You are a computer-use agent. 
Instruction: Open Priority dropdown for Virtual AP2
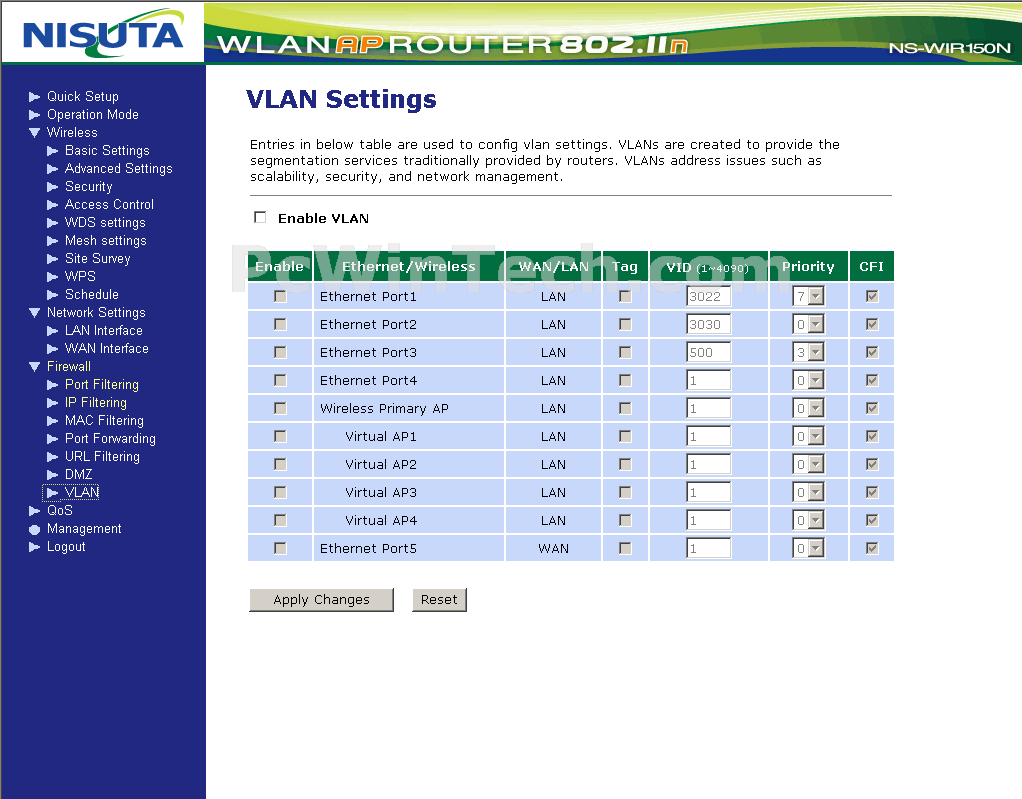tap(808, 464)
